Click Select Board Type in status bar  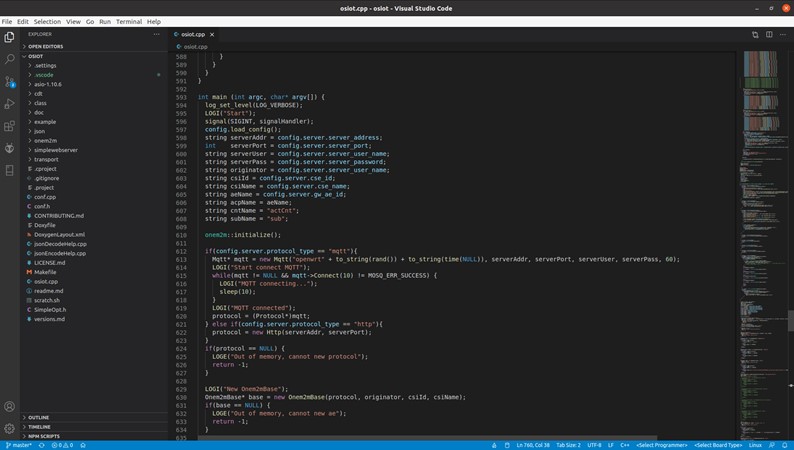[718, 445]
